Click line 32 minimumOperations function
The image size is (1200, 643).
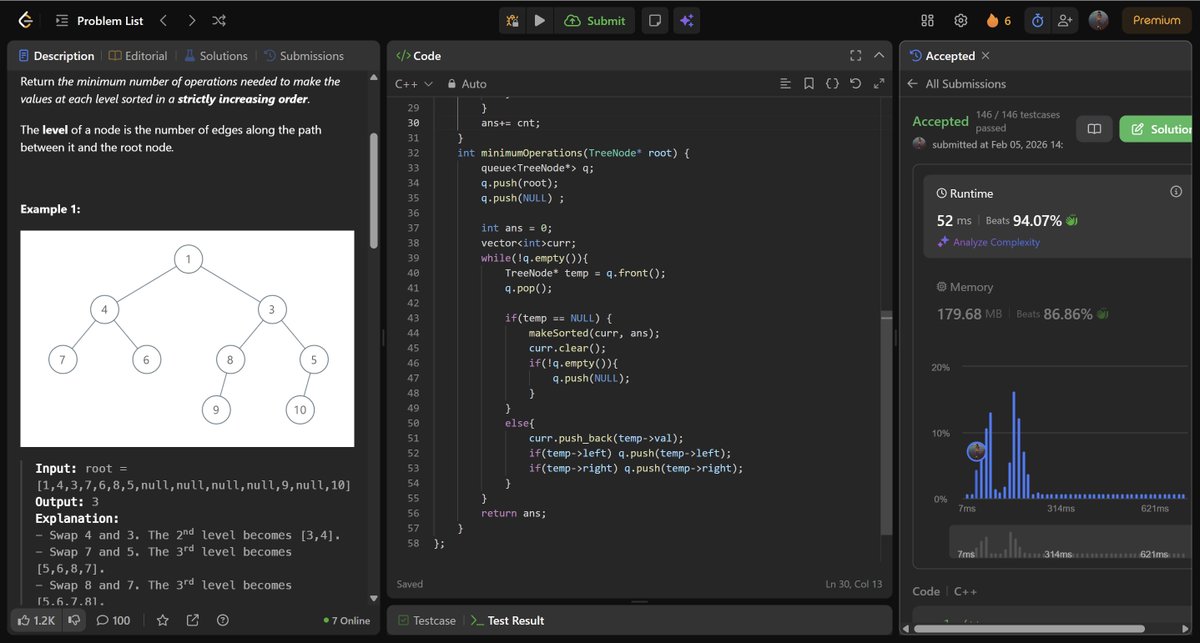click(573, 153)
